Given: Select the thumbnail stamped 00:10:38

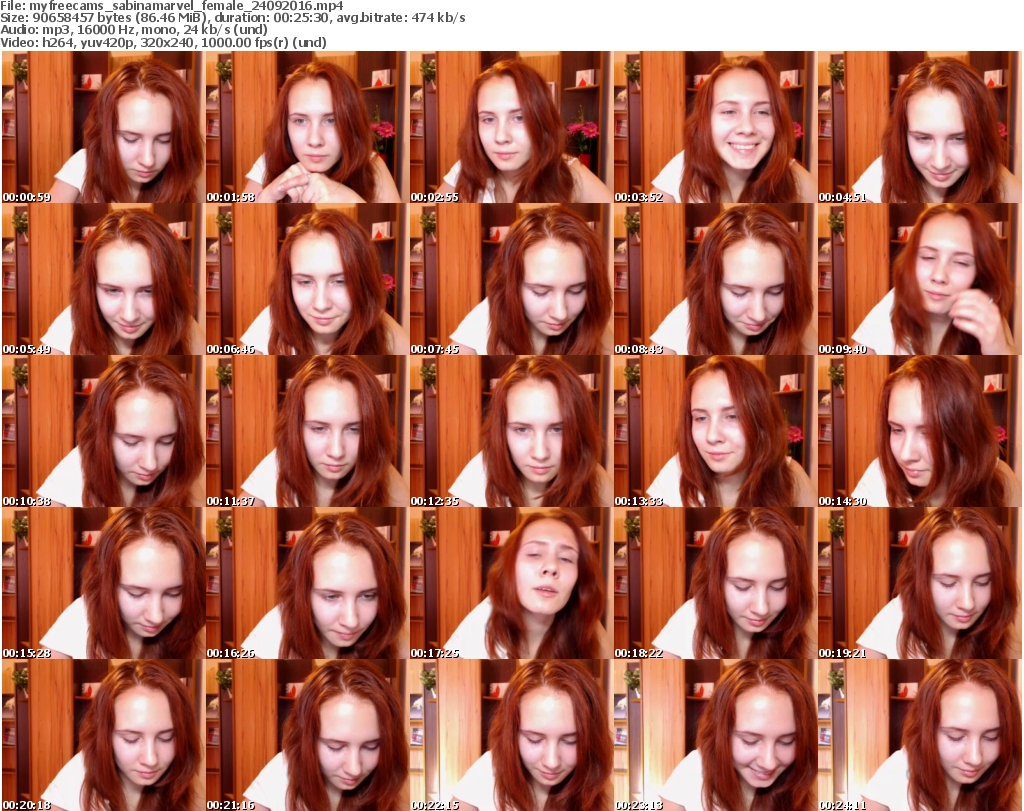Looking at the screenshot, I should pyautogui.click(x=103, y=432).
